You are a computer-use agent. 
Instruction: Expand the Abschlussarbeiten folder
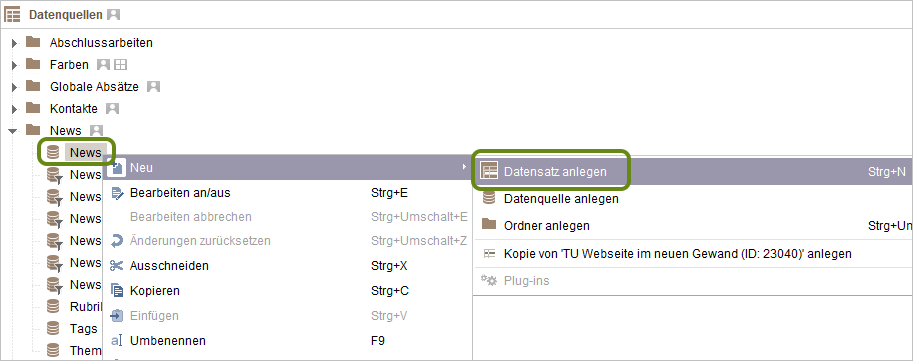14,43
